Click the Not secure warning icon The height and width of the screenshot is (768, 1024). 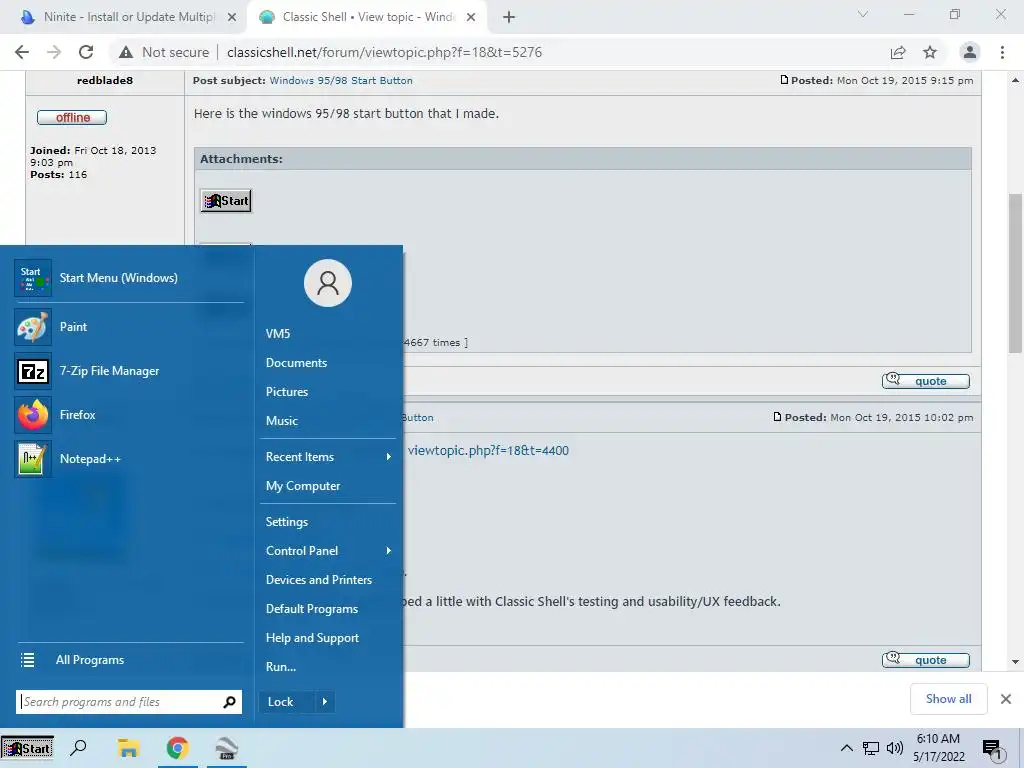coord(126,52)
